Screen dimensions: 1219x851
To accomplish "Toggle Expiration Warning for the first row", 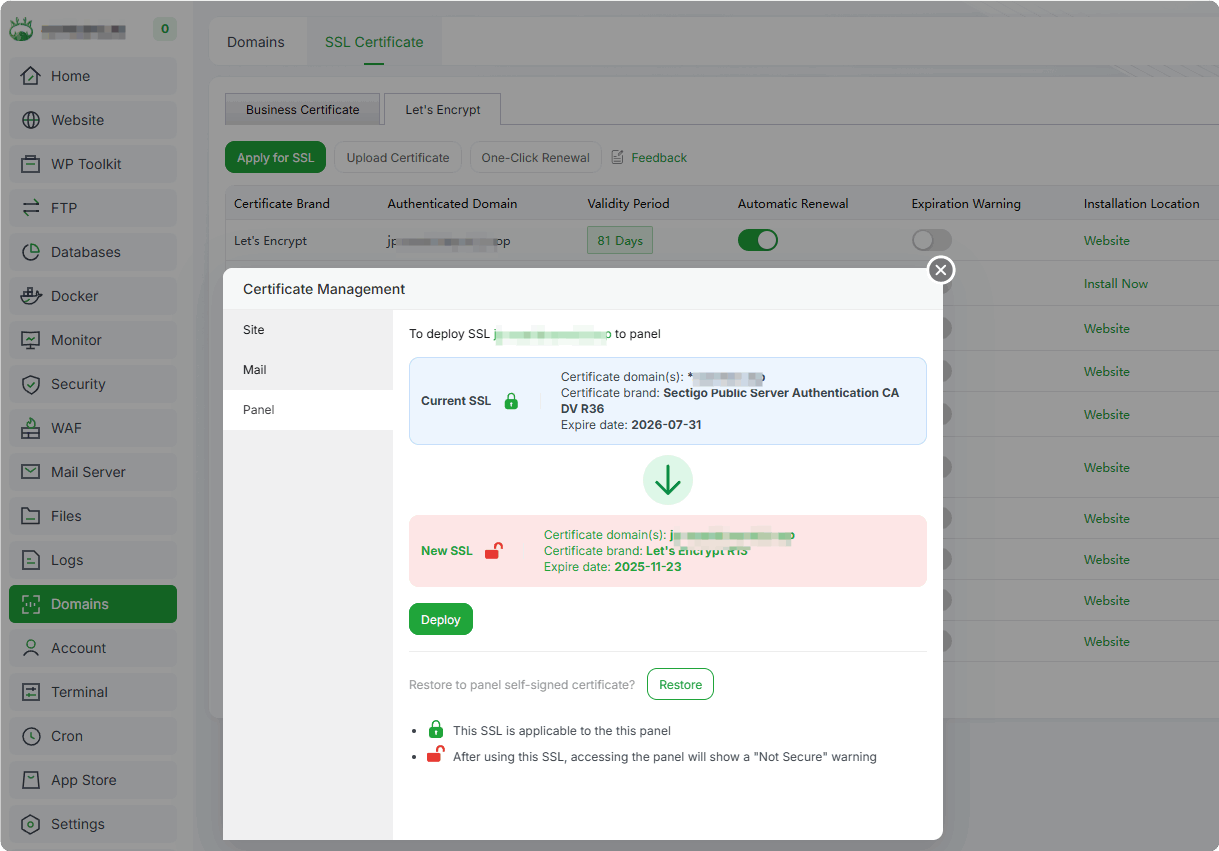I will [x=932, y=240].
